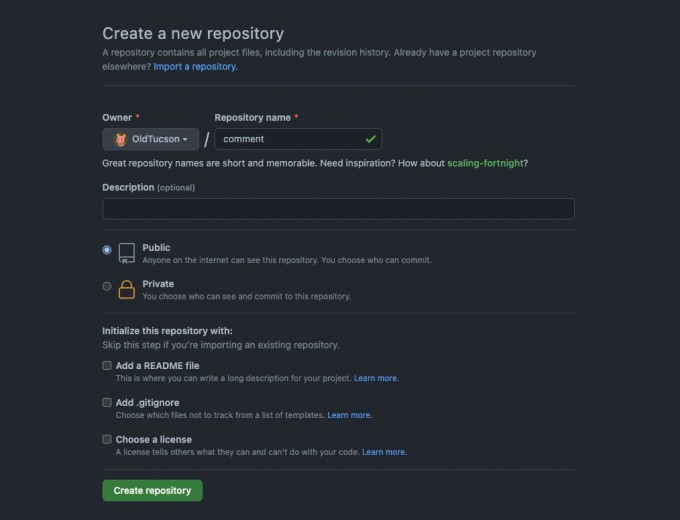Click the green checkmark in name field
Image resolution: width=680 pixels, height=520 pixels.
(x=370, y=139)
